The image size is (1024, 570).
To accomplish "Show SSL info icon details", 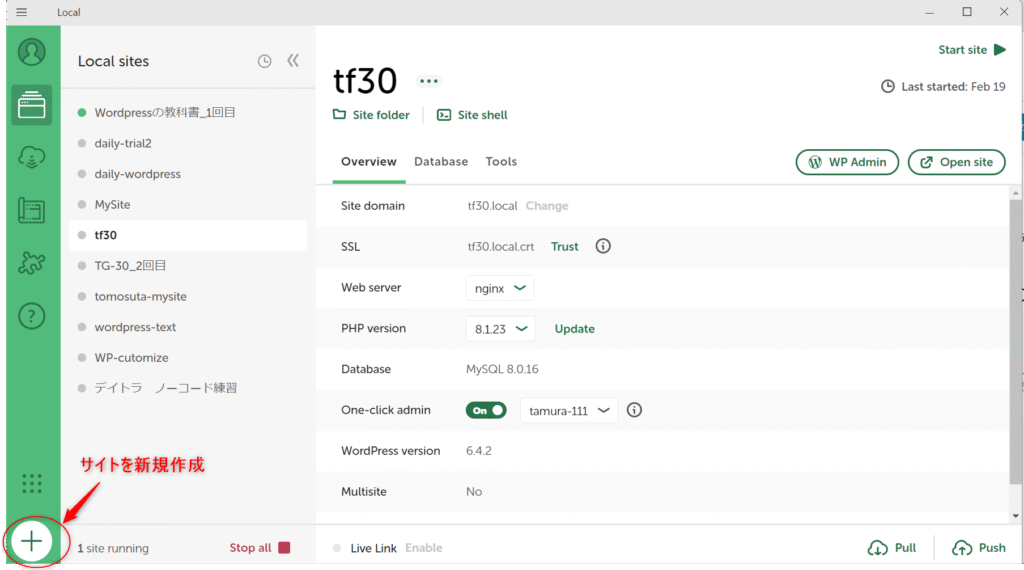I will click(x=603, y=246).
